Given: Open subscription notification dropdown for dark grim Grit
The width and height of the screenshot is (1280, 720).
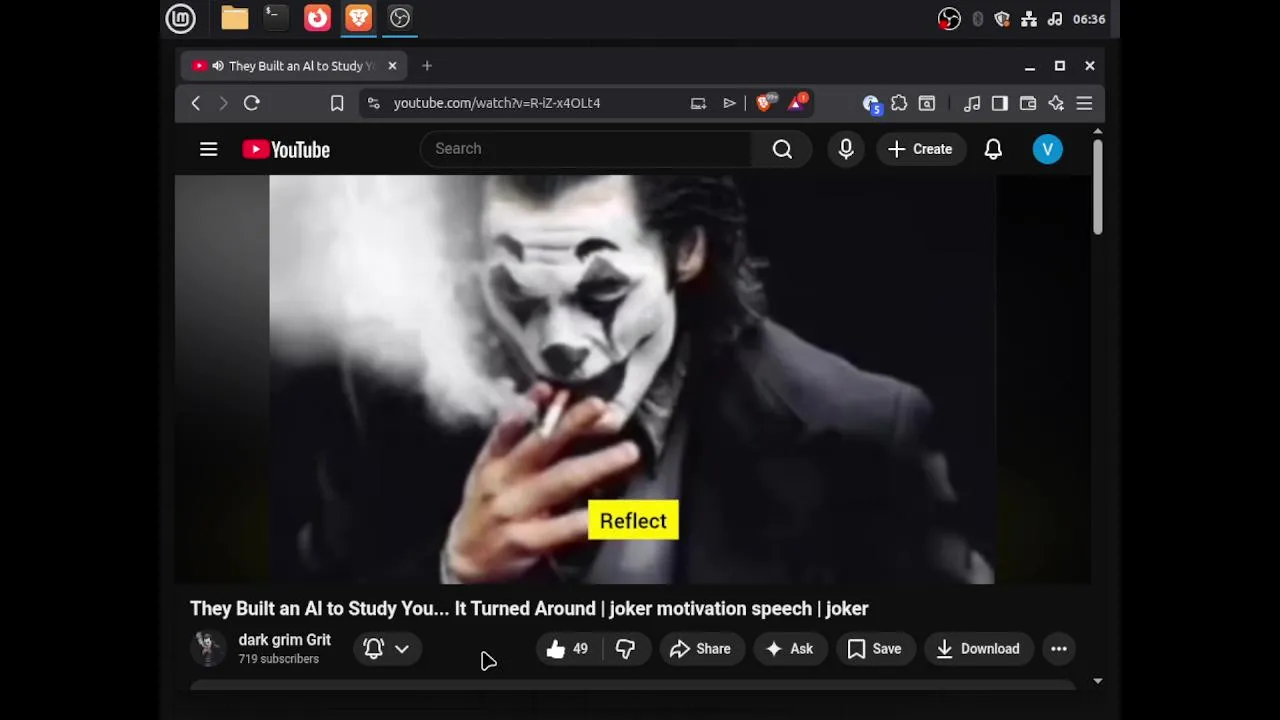Looking at the screenshot, I should click(387, 649).
